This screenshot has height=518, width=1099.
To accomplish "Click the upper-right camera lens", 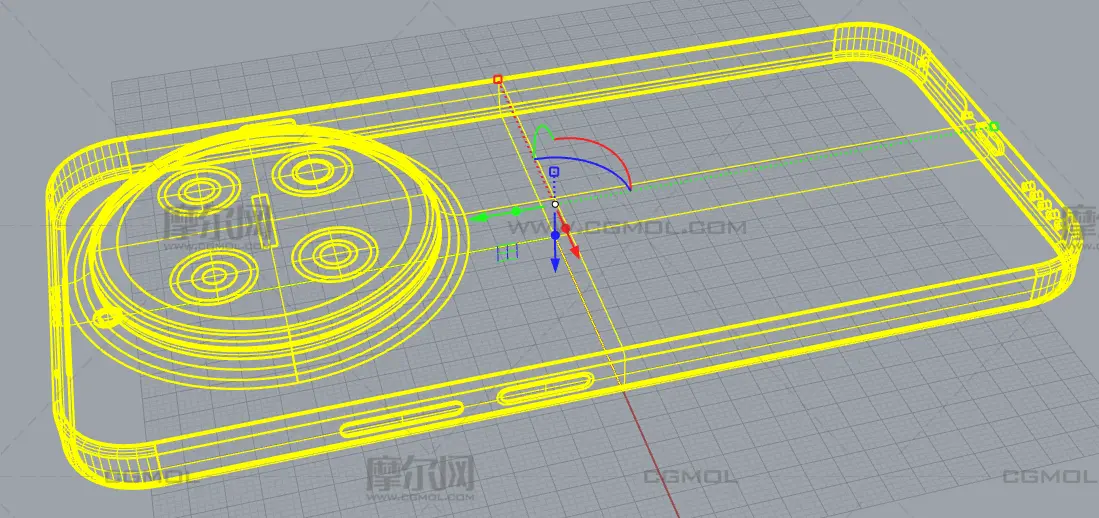I will coord(307,172).
